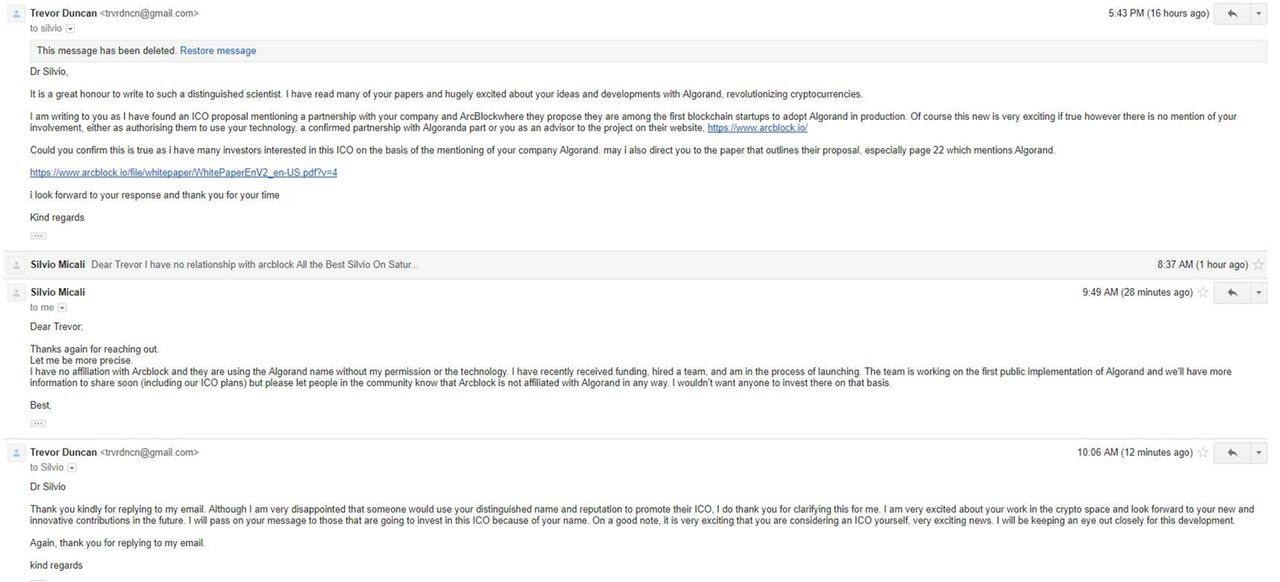
Task: Click the Restore message link
Action: tap(218, 51)
